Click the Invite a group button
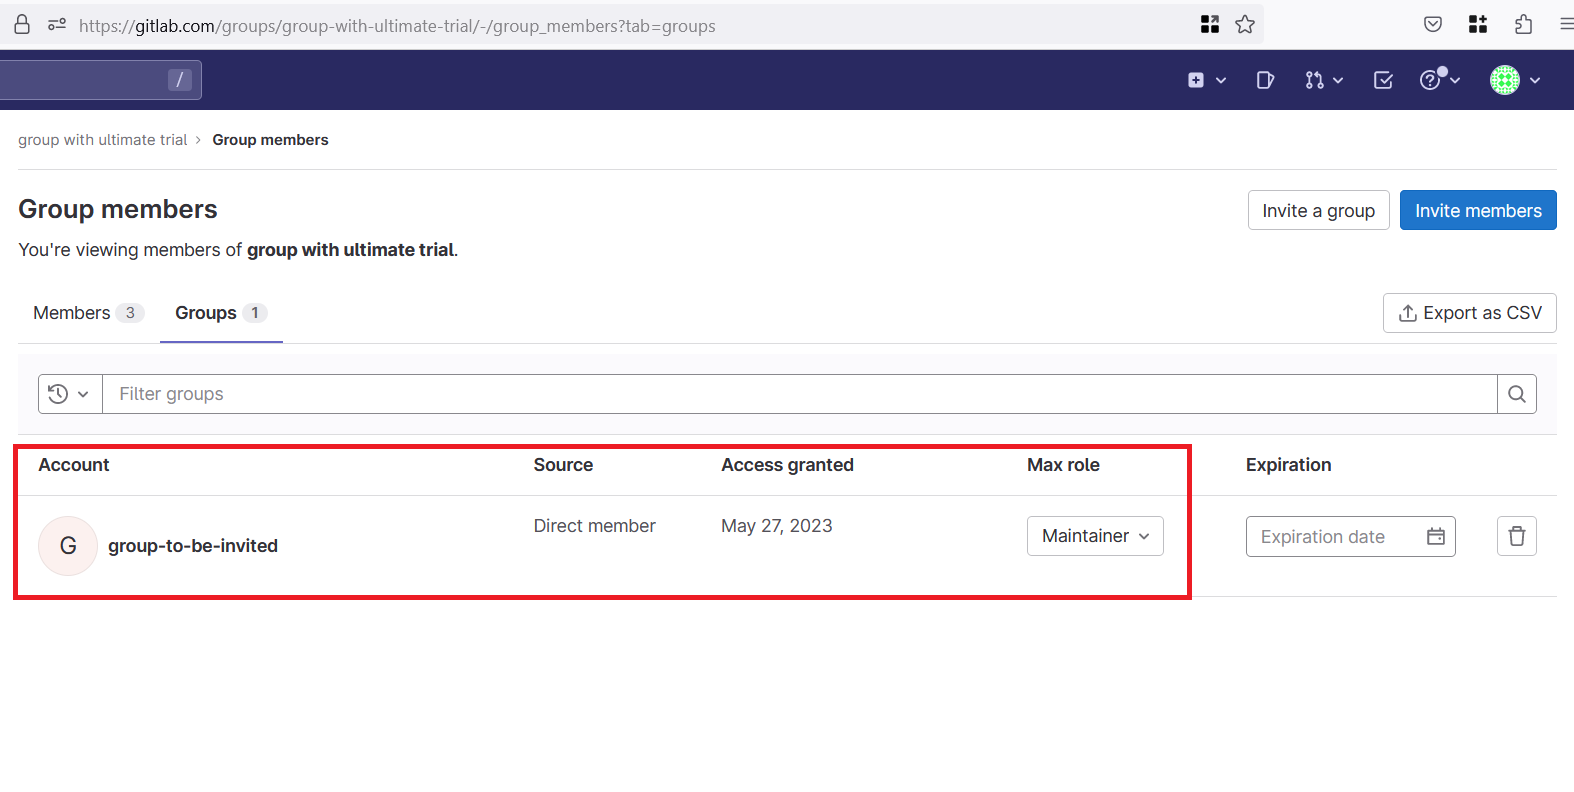 click(x=1318, y=210)
